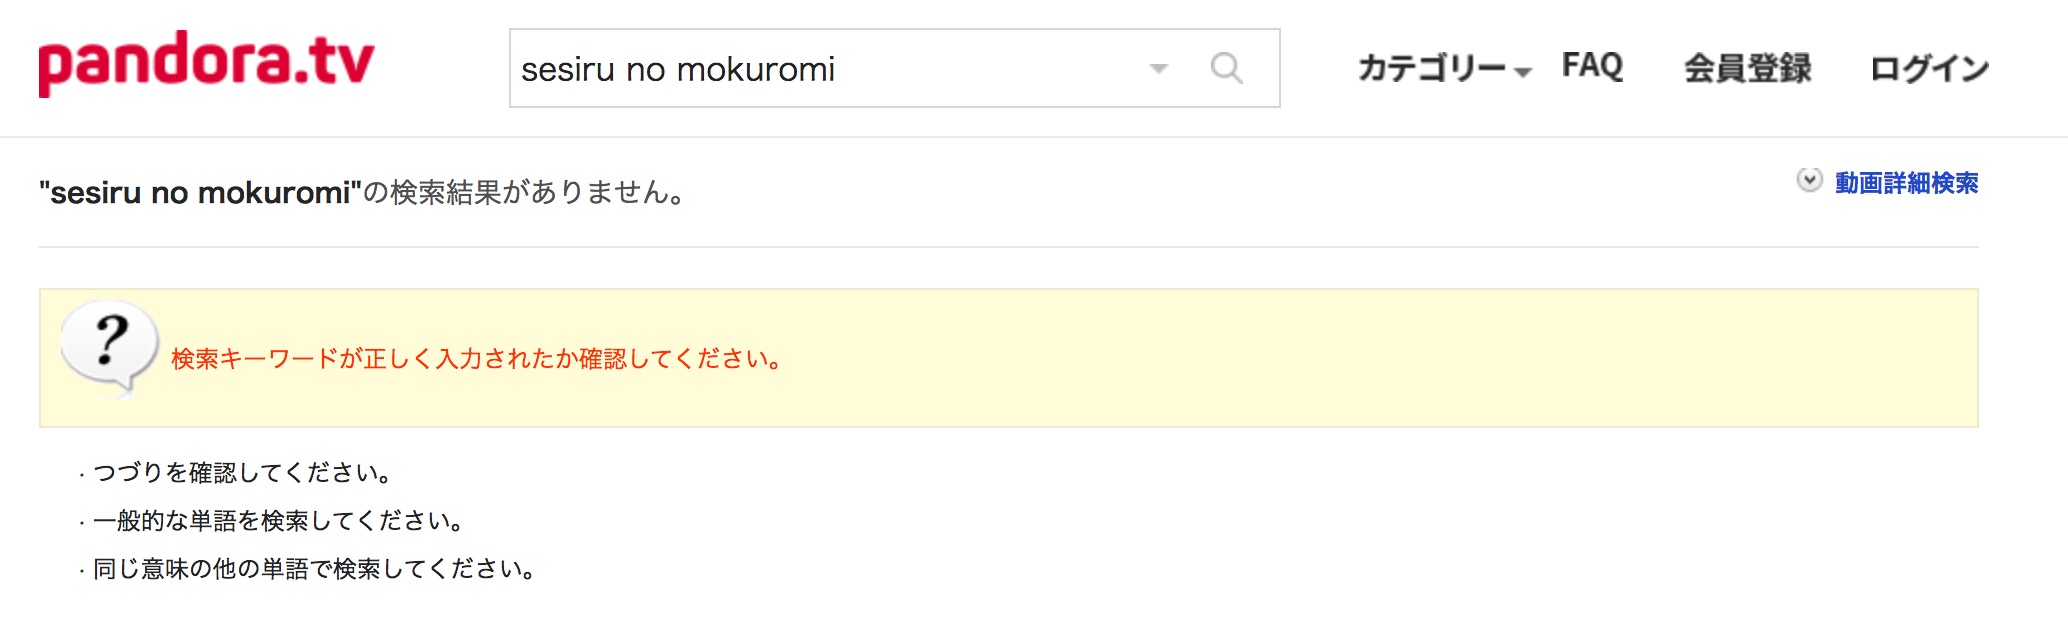Click the question mark speech bubble icon
2068x638 pixels.
click(x=109, y=348)
